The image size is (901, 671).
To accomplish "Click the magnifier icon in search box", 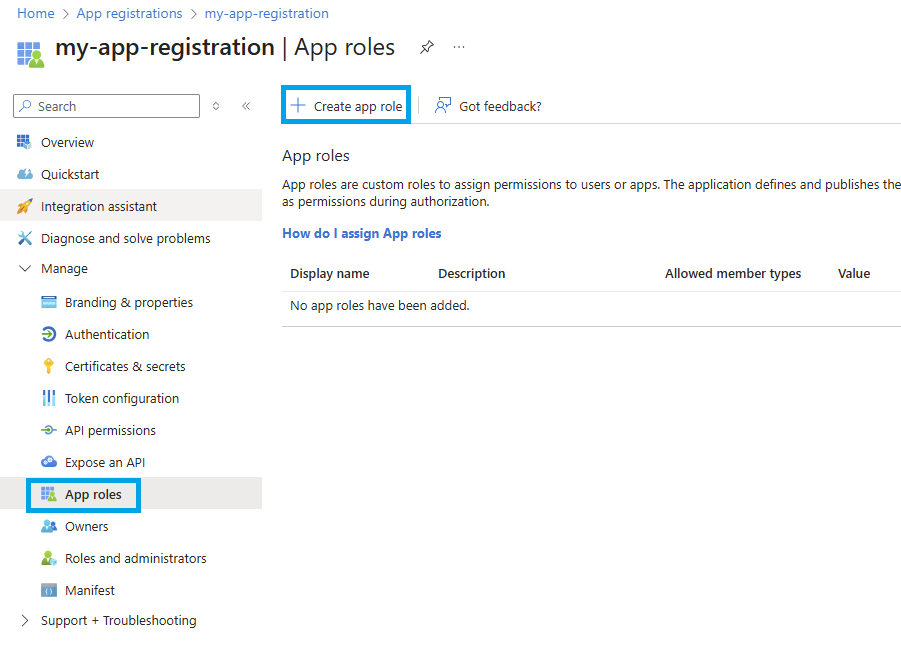I will (x=25, y=106).
